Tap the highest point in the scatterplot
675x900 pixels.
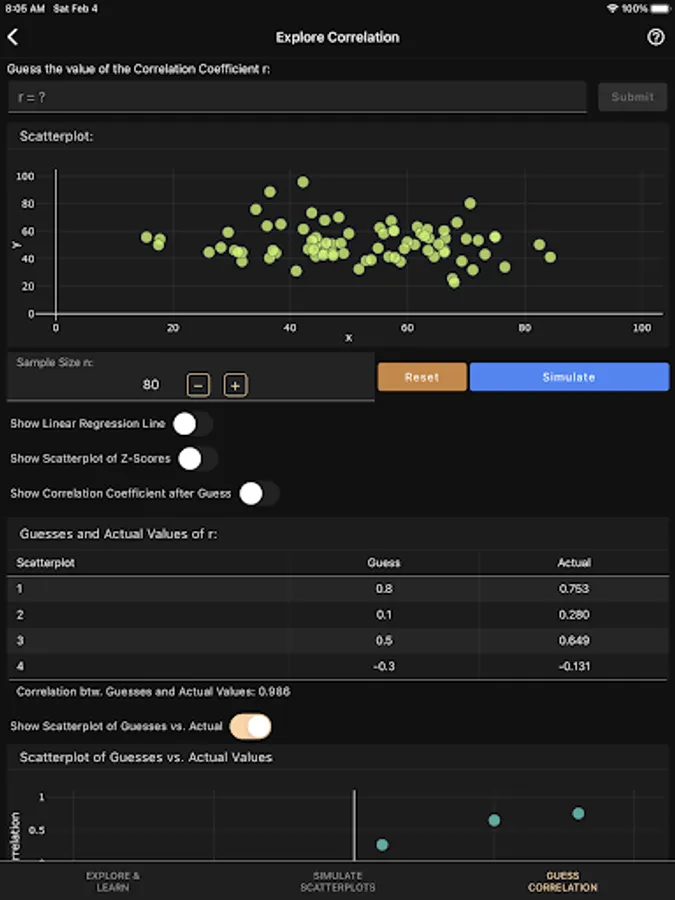coord(303,182)
